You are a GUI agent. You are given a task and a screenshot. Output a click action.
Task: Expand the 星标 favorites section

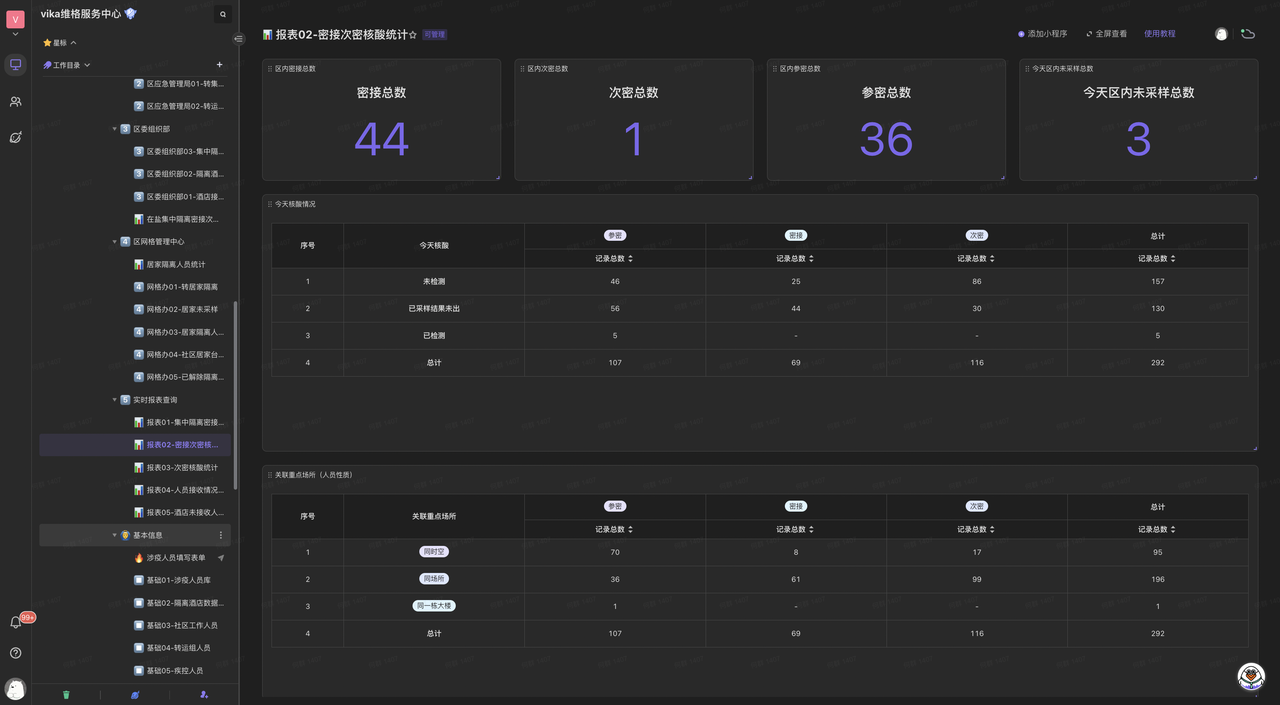click(x=73, y=43)
